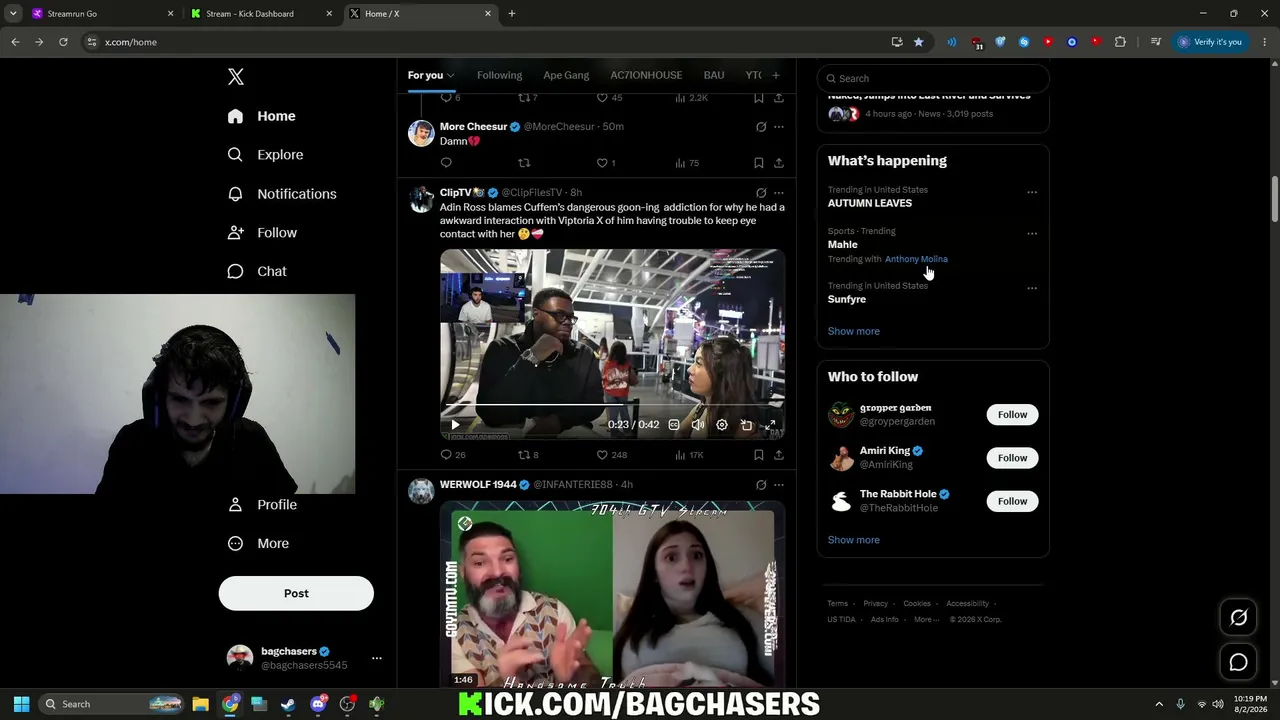
Task: Open the Windows Start menu
Action: pyautogui.click(x=21, y=704)
